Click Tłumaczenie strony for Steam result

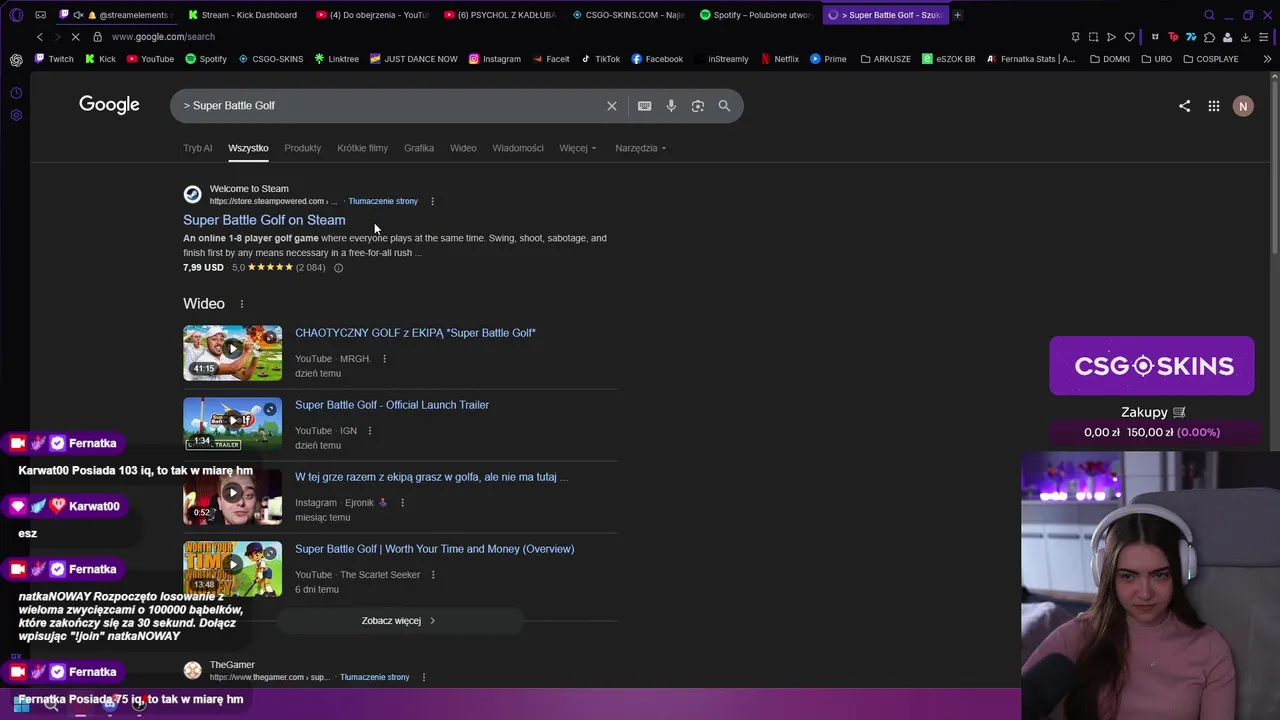(383, 201)
